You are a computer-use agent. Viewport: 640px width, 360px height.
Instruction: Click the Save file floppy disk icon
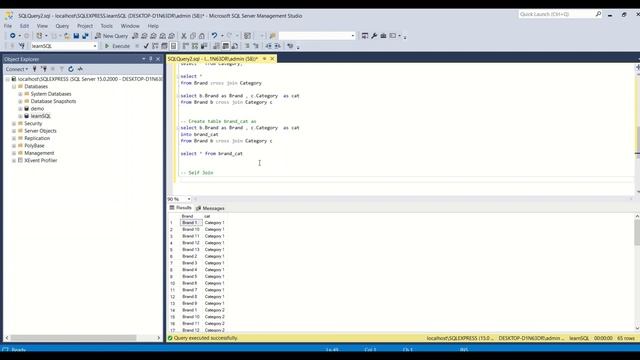tap(76, 36)
